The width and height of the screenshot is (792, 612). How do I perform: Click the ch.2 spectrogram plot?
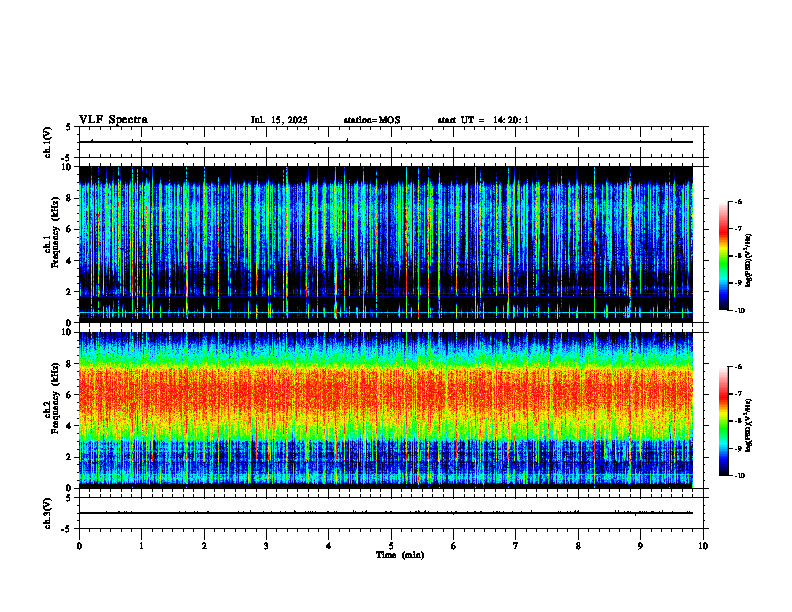[x=386, y=410]
